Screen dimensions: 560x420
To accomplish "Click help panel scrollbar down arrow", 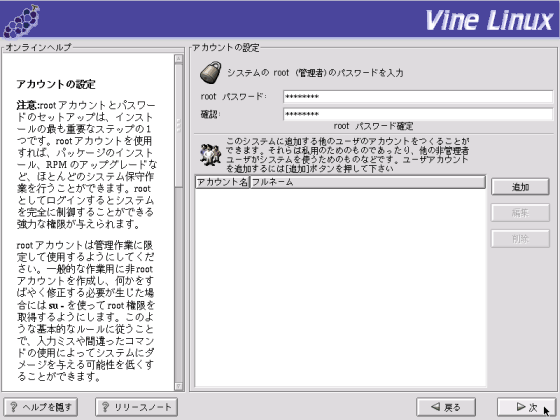I will 179,386.
